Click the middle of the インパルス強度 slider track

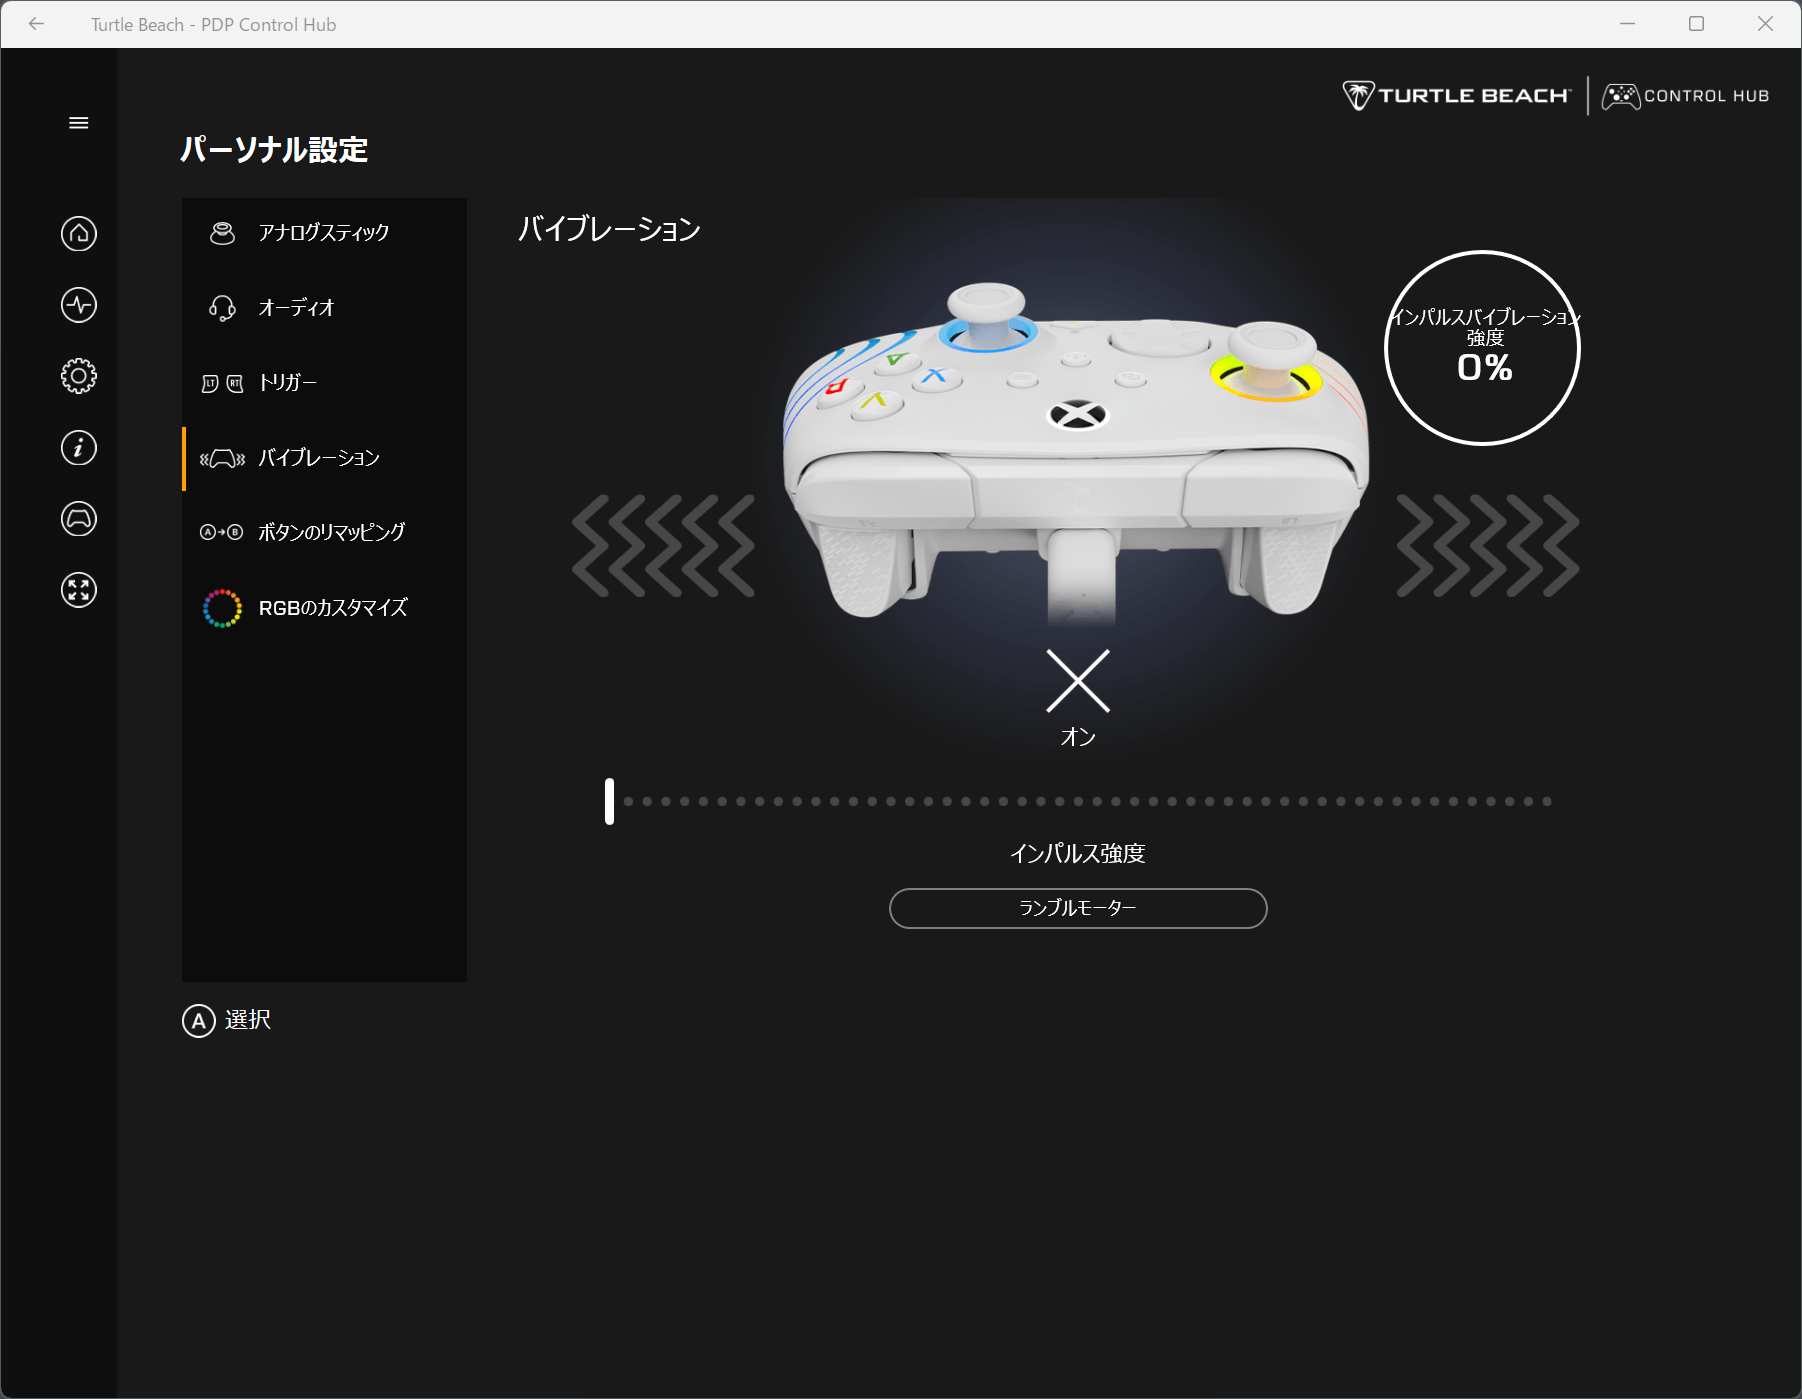point(1078,801)
